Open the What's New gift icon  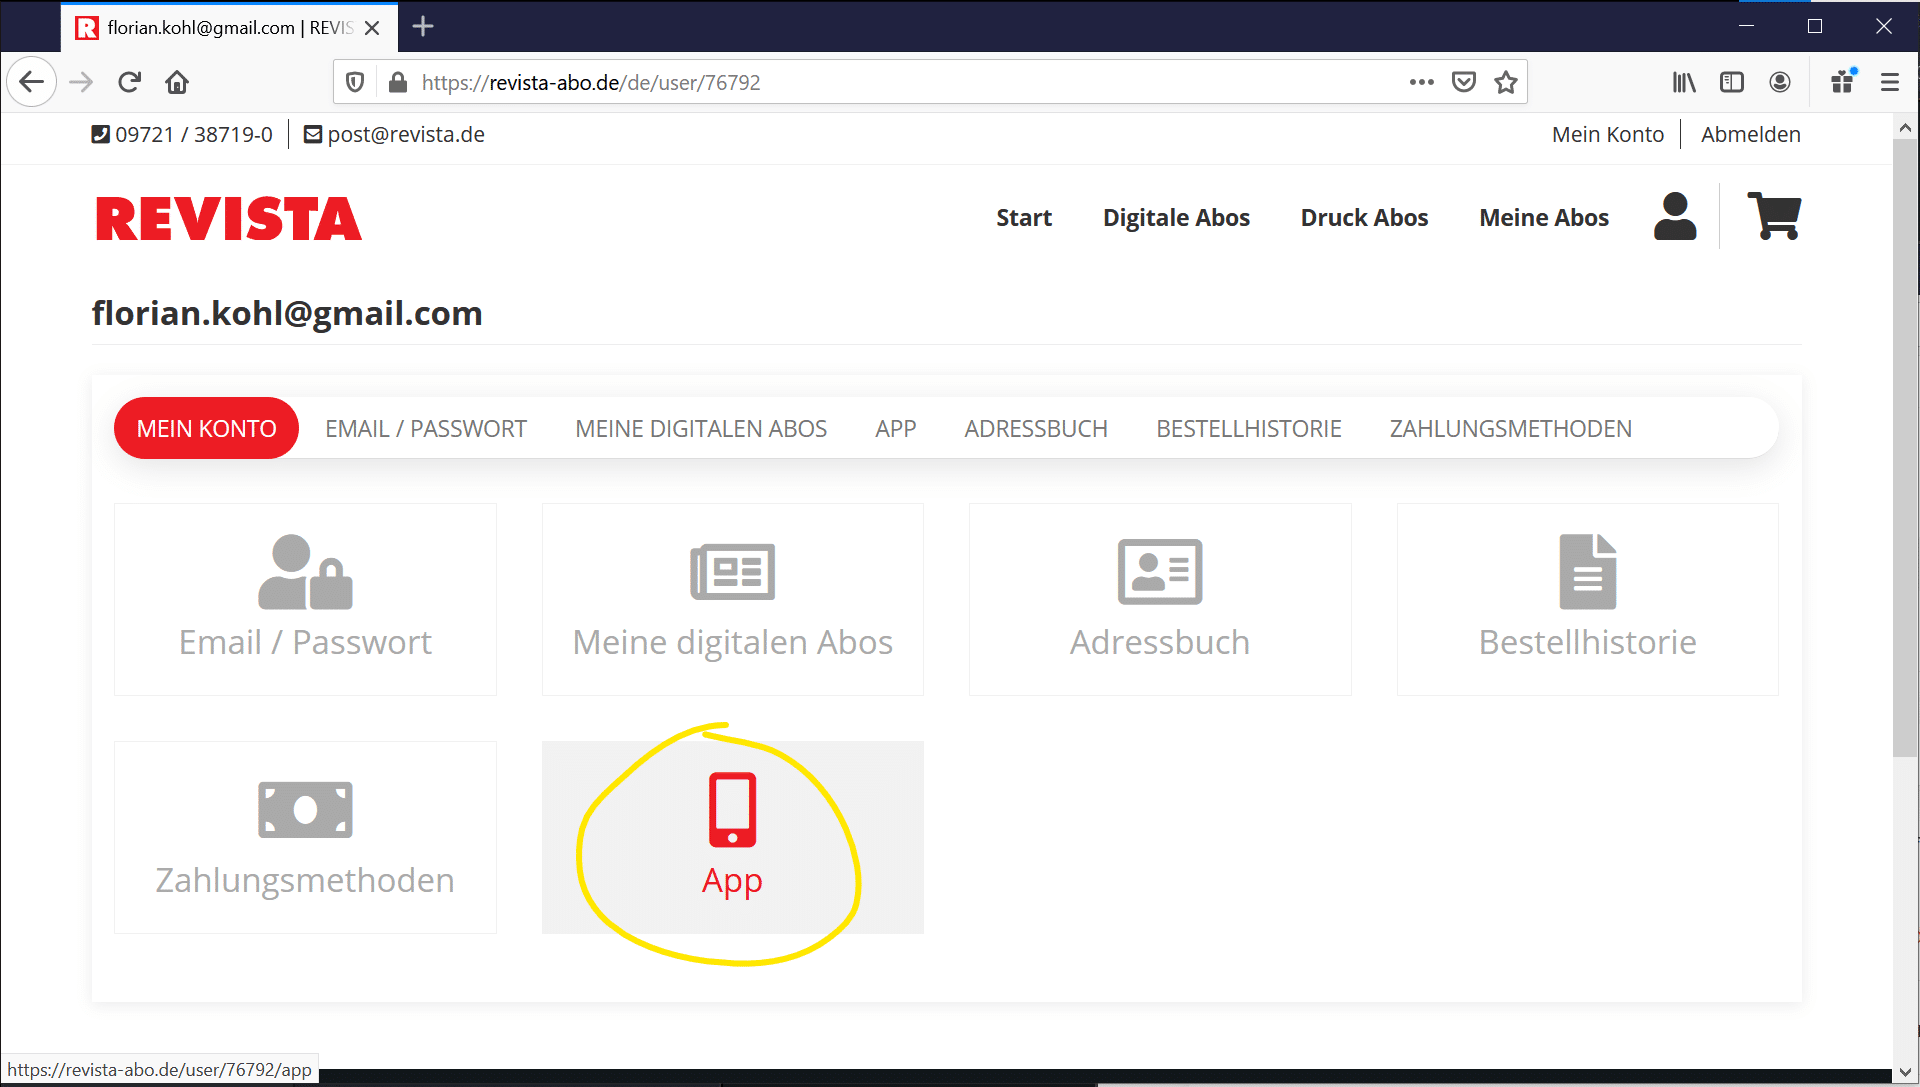(x=1843, y=82)
